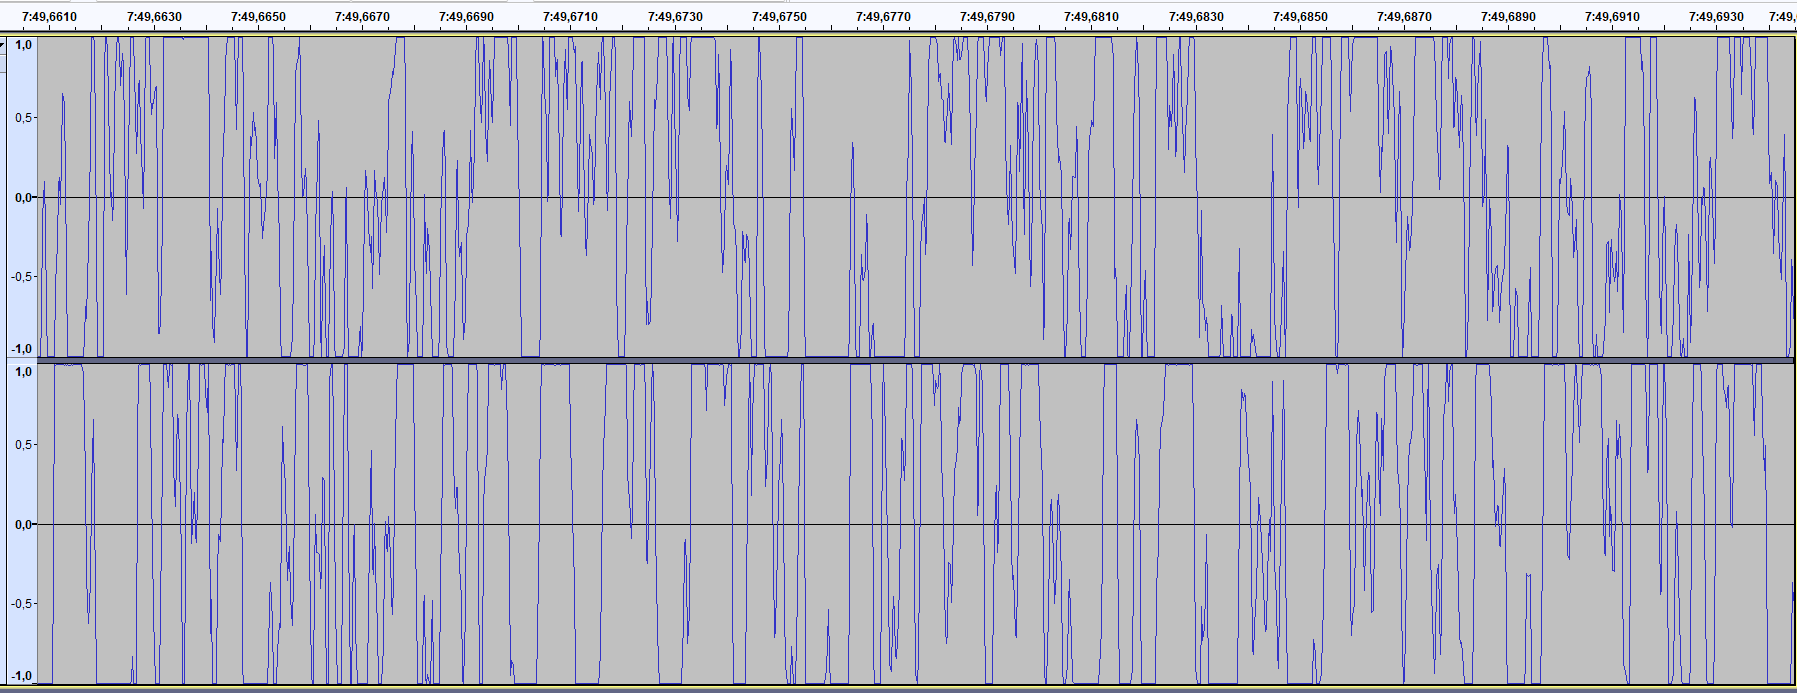
Task: Select timeline position 7:49,6690
Action: pyautogui.click(x=466, y=17)
